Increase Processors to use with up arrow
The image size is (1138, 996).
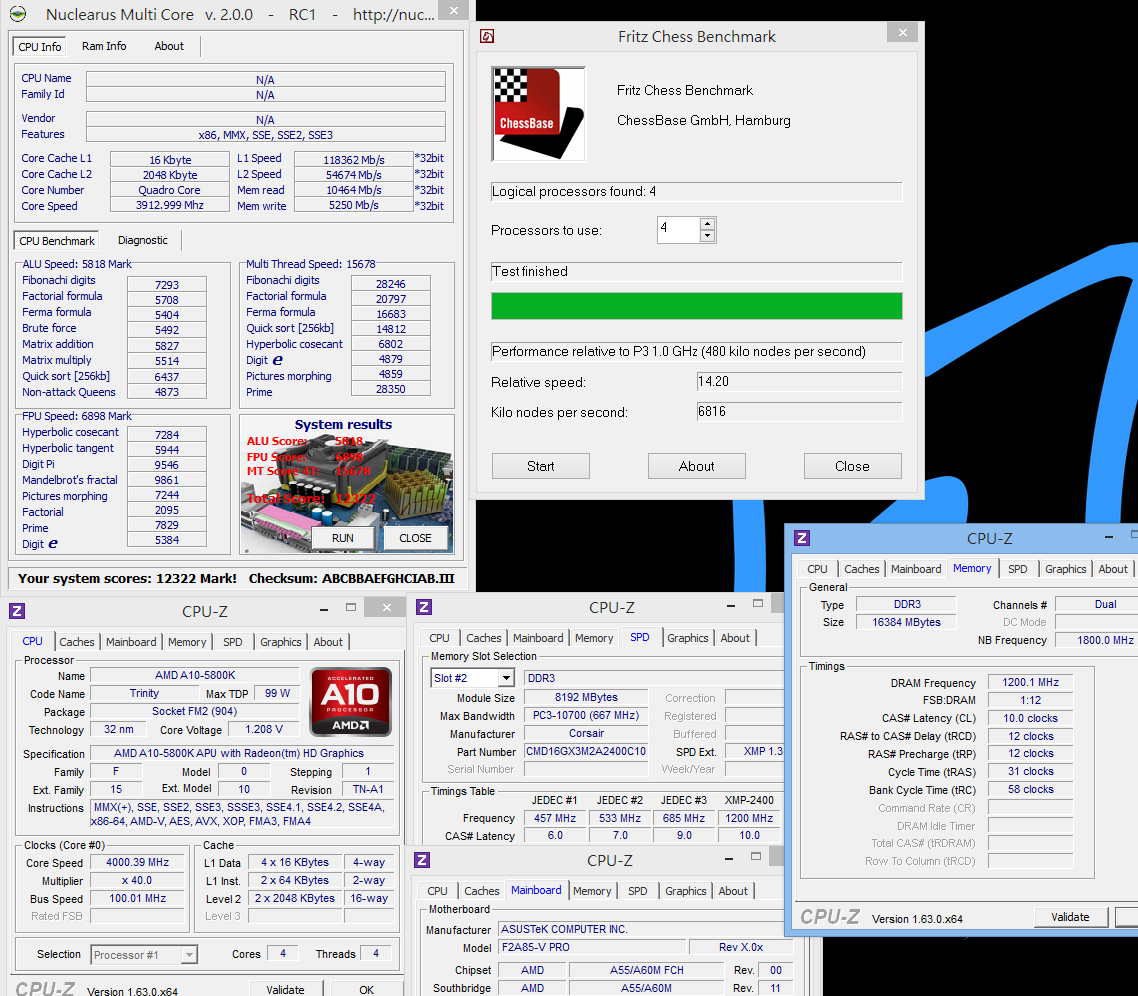point(708,224)
